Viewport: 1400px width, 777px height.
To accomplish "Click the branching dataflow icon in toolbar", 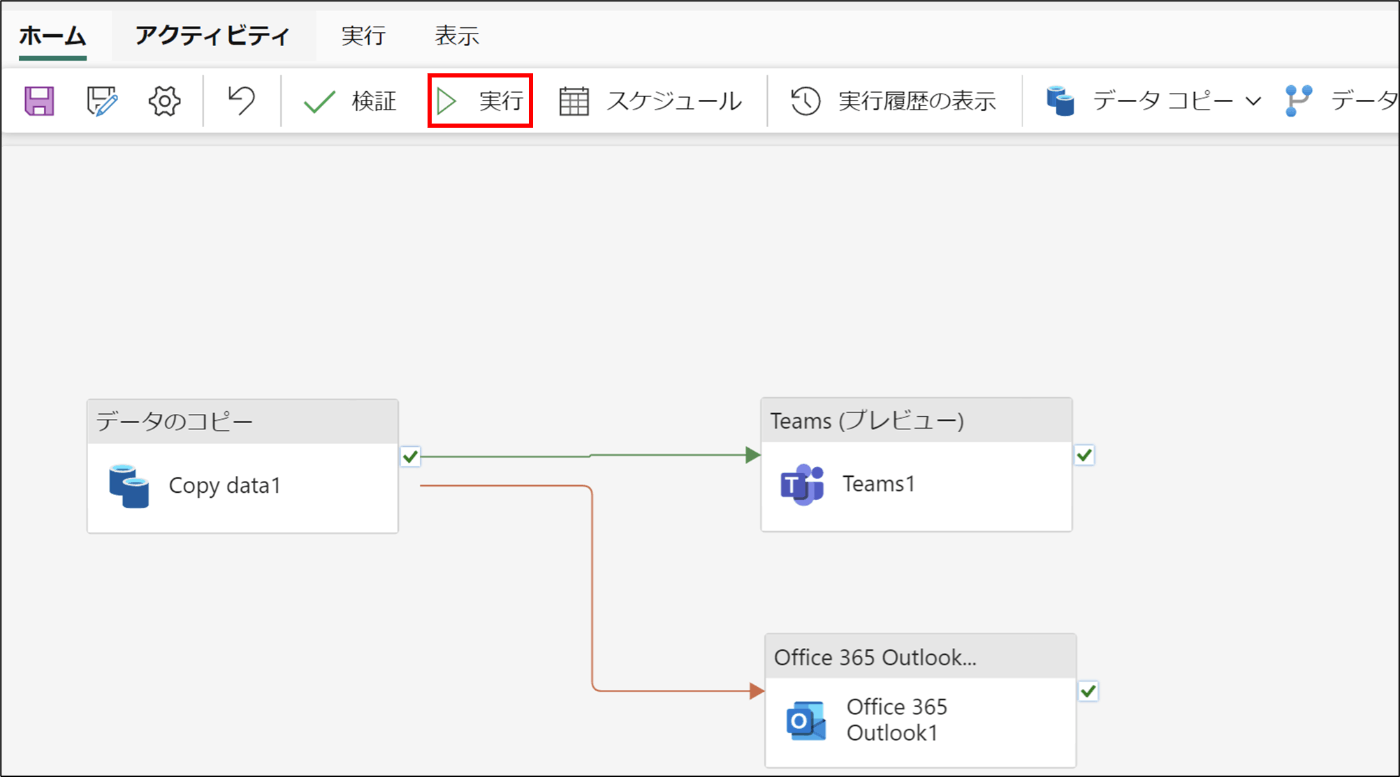I will (x=1298, y=101).
